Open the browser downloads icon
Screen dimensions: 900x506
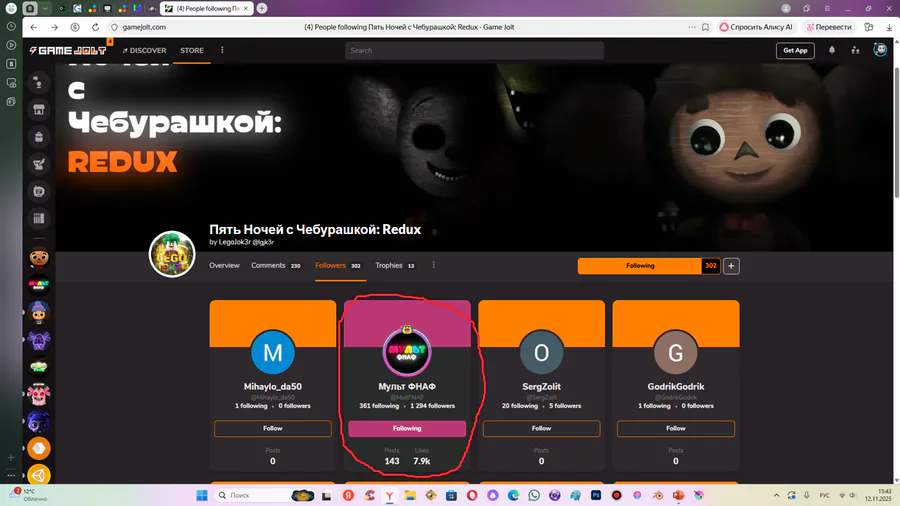[x=889, y=27]
